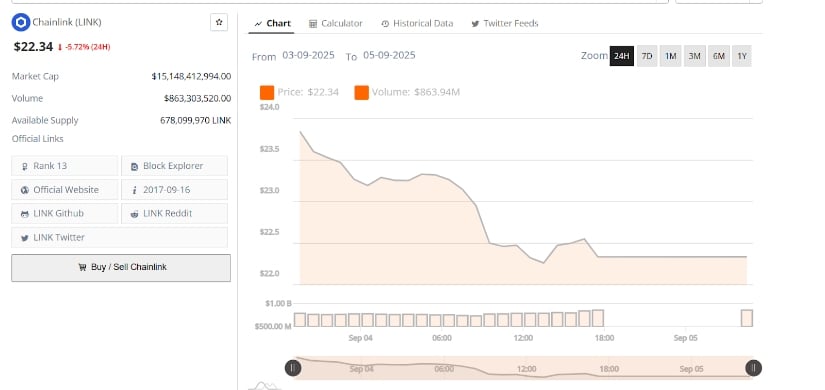Click Buy / Sell Chainlink button
Screen dimensions: 825x390
[x=121, y=268]
